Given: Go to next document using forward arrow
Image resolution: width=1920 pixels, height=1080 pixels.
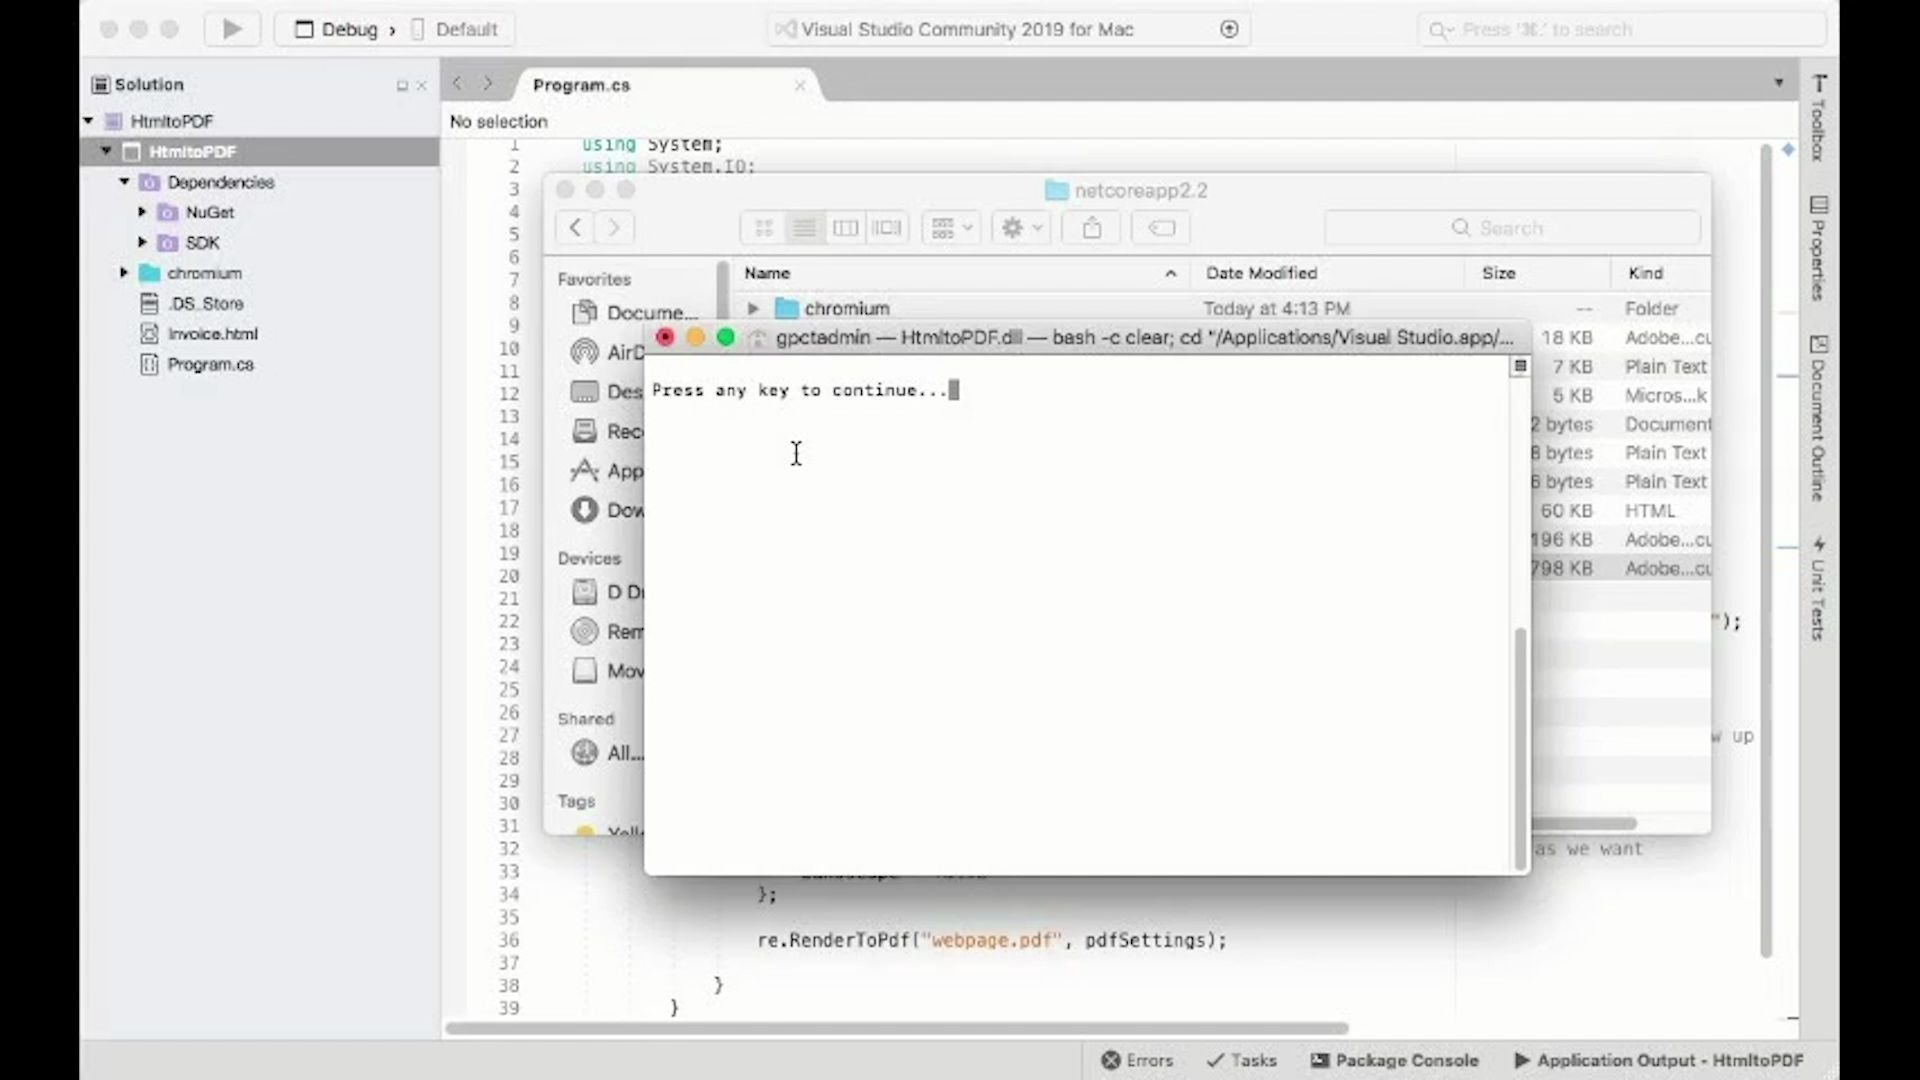Looking at the screenshot, I should click(488, 84).
